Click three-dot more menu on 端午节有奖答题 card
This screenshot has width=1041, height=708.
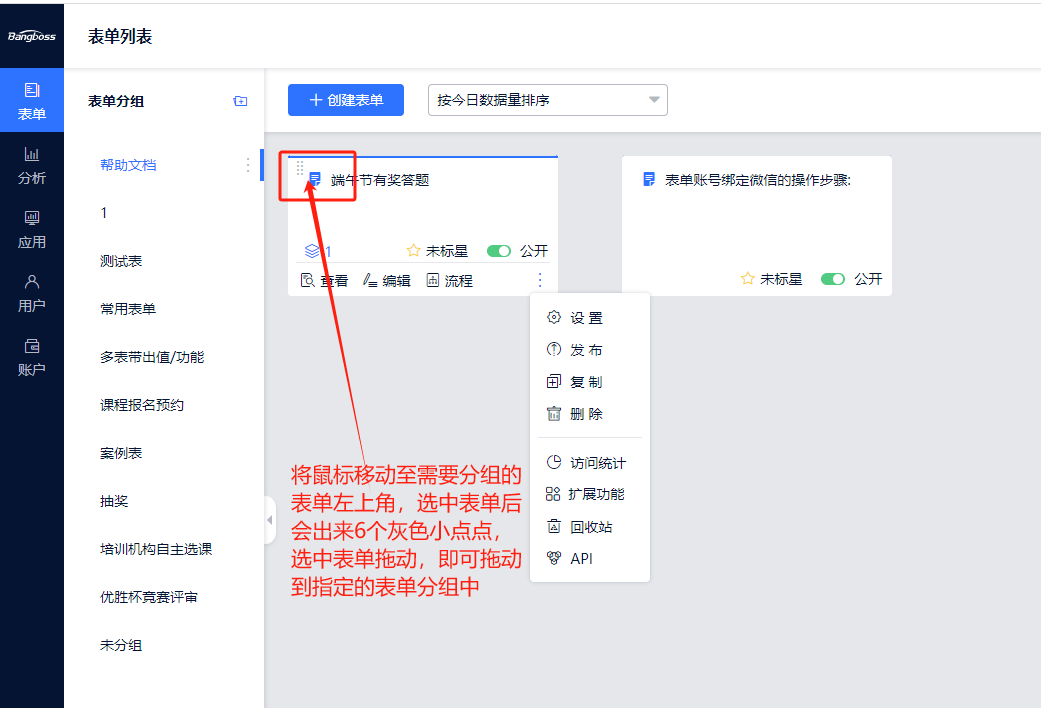pyautogui.click(x=540, y=280)
